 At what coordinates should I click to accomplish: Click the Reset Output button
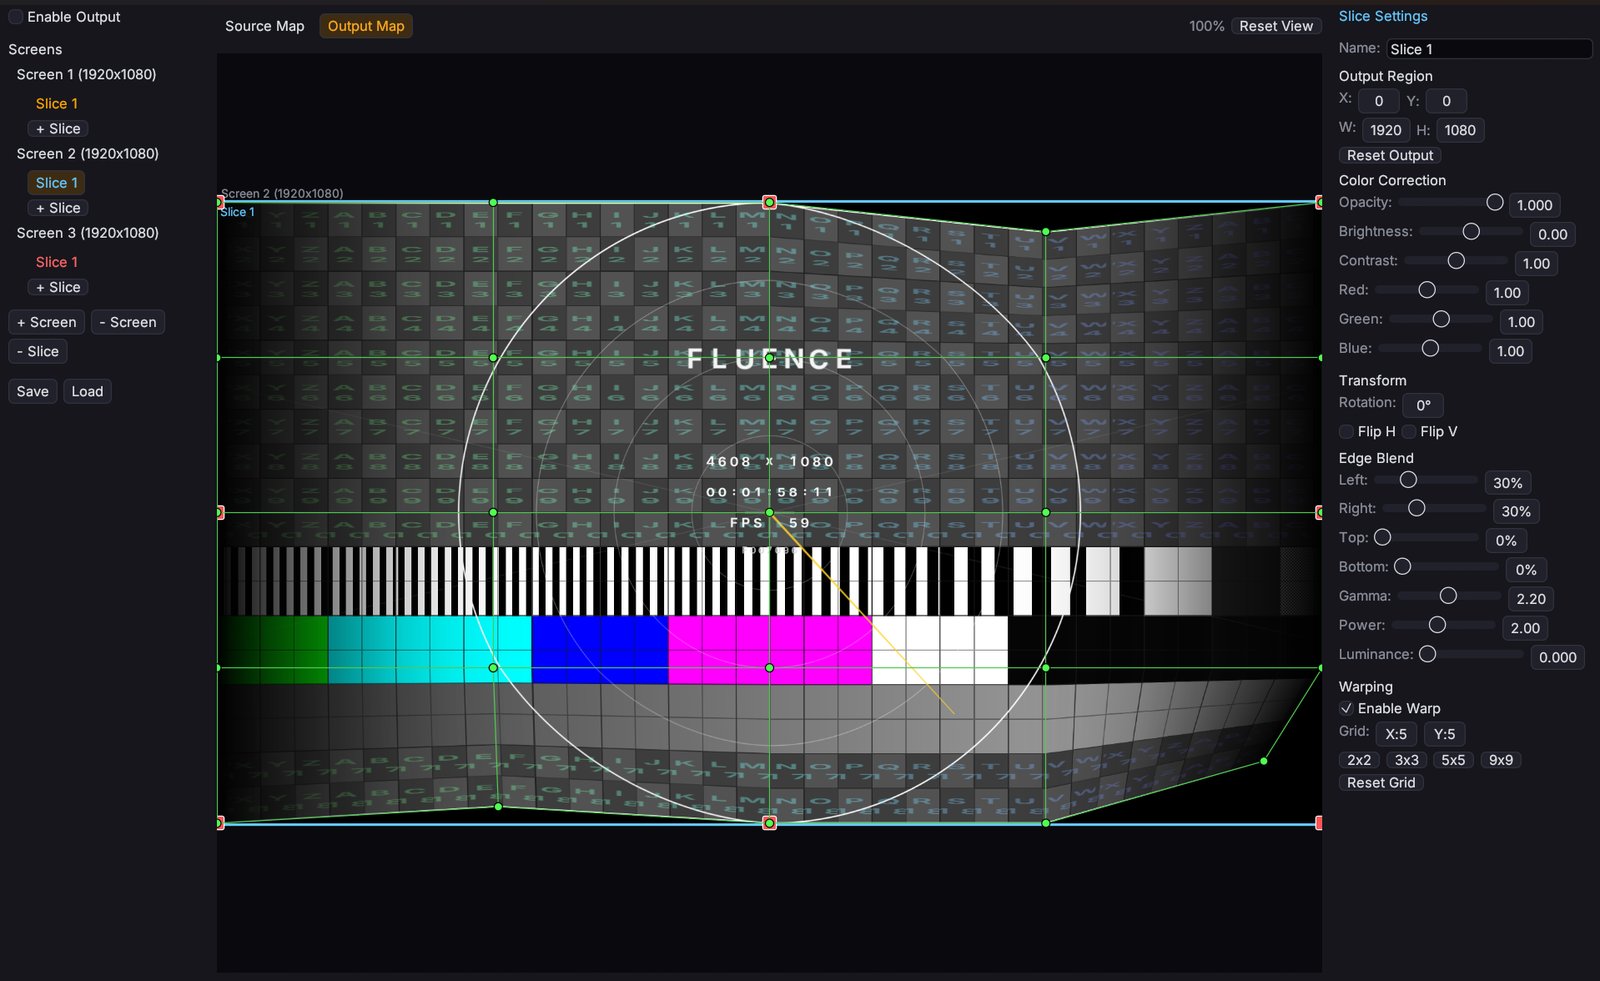tap(1390, 155)
